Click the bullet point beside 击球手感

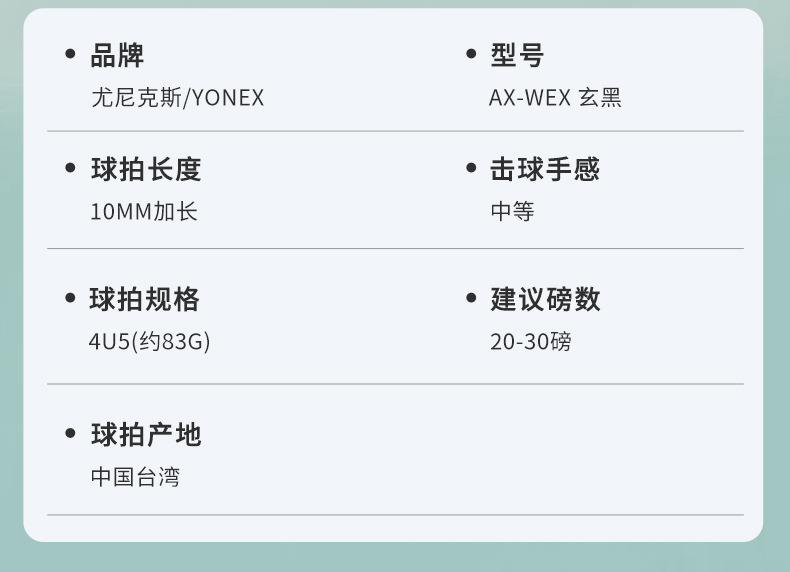click(x=470, y=168)
